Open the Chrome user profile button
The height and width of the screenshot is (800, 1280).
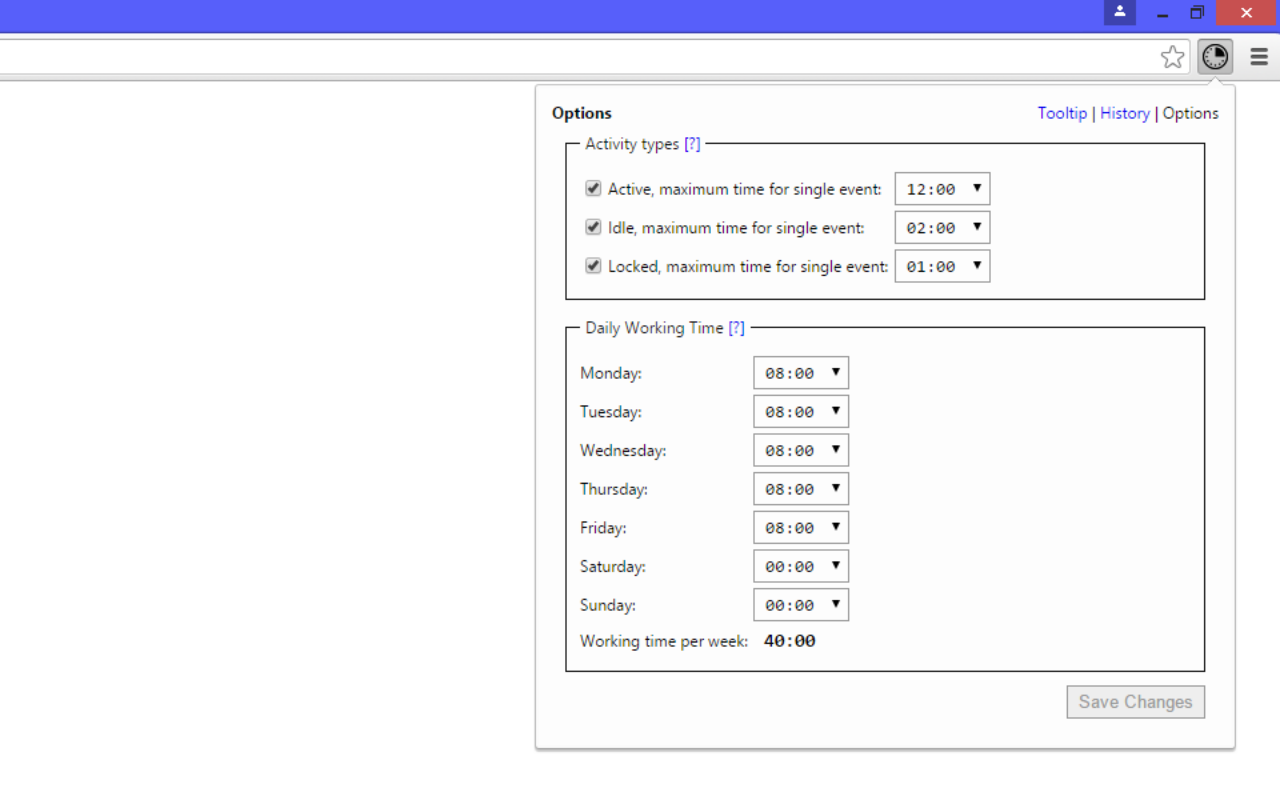[x=1120, y=12]
